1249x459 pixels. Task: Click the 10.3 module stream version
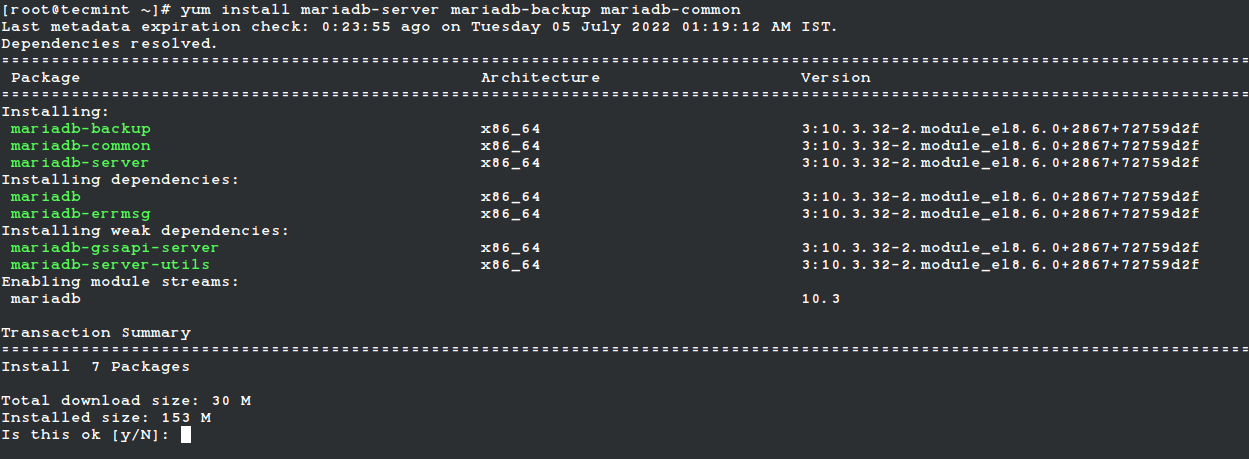(x=821, y=299)
